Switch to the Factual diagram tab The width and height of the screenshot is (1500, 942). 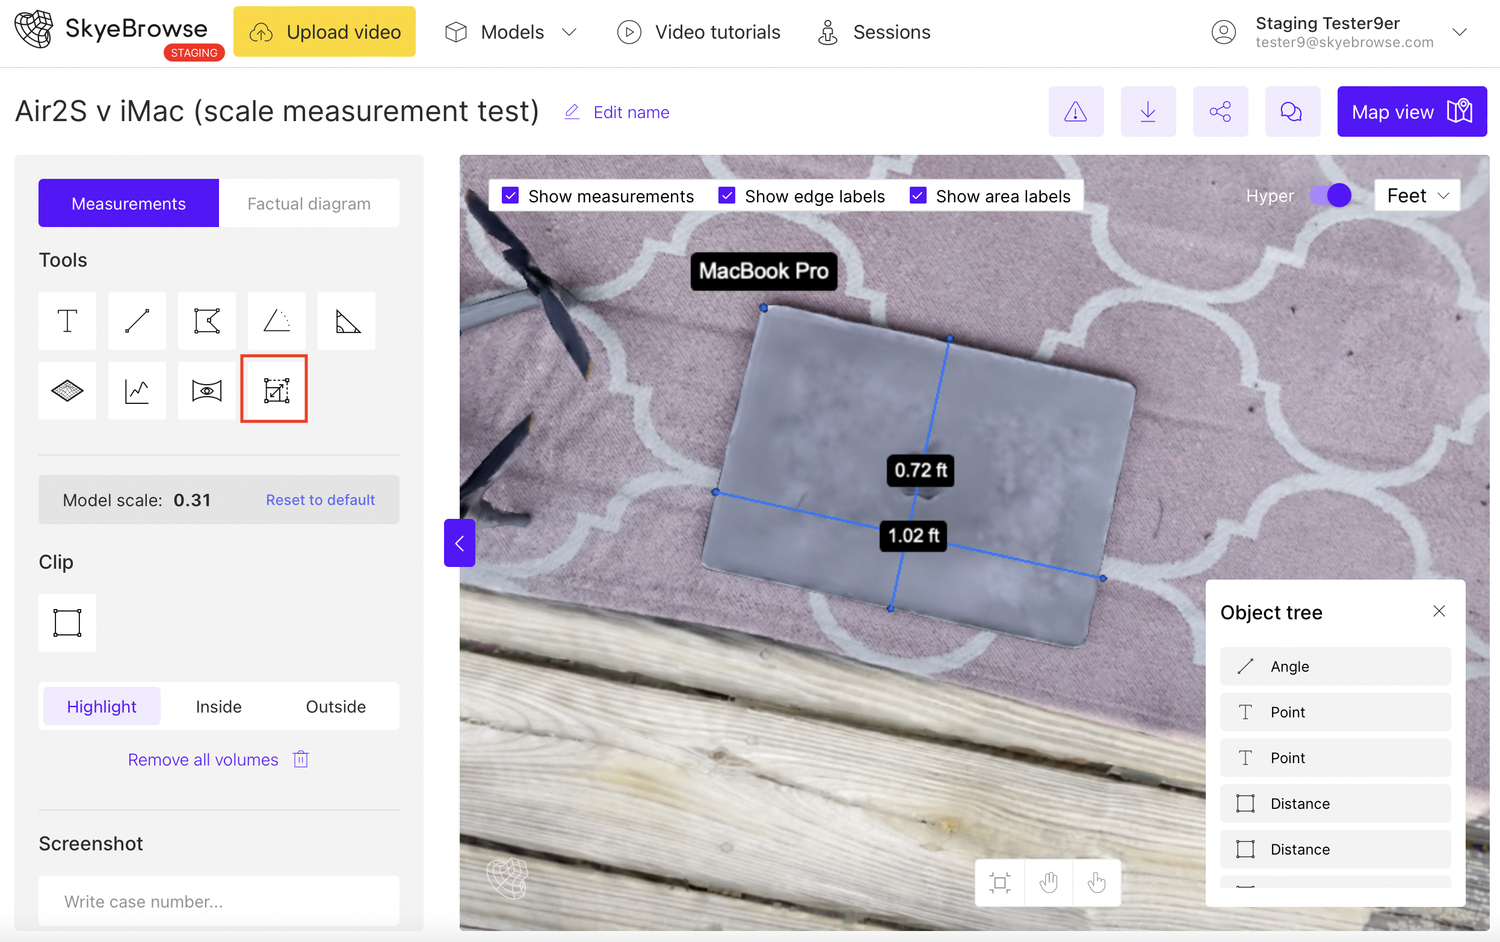[309, 203]
